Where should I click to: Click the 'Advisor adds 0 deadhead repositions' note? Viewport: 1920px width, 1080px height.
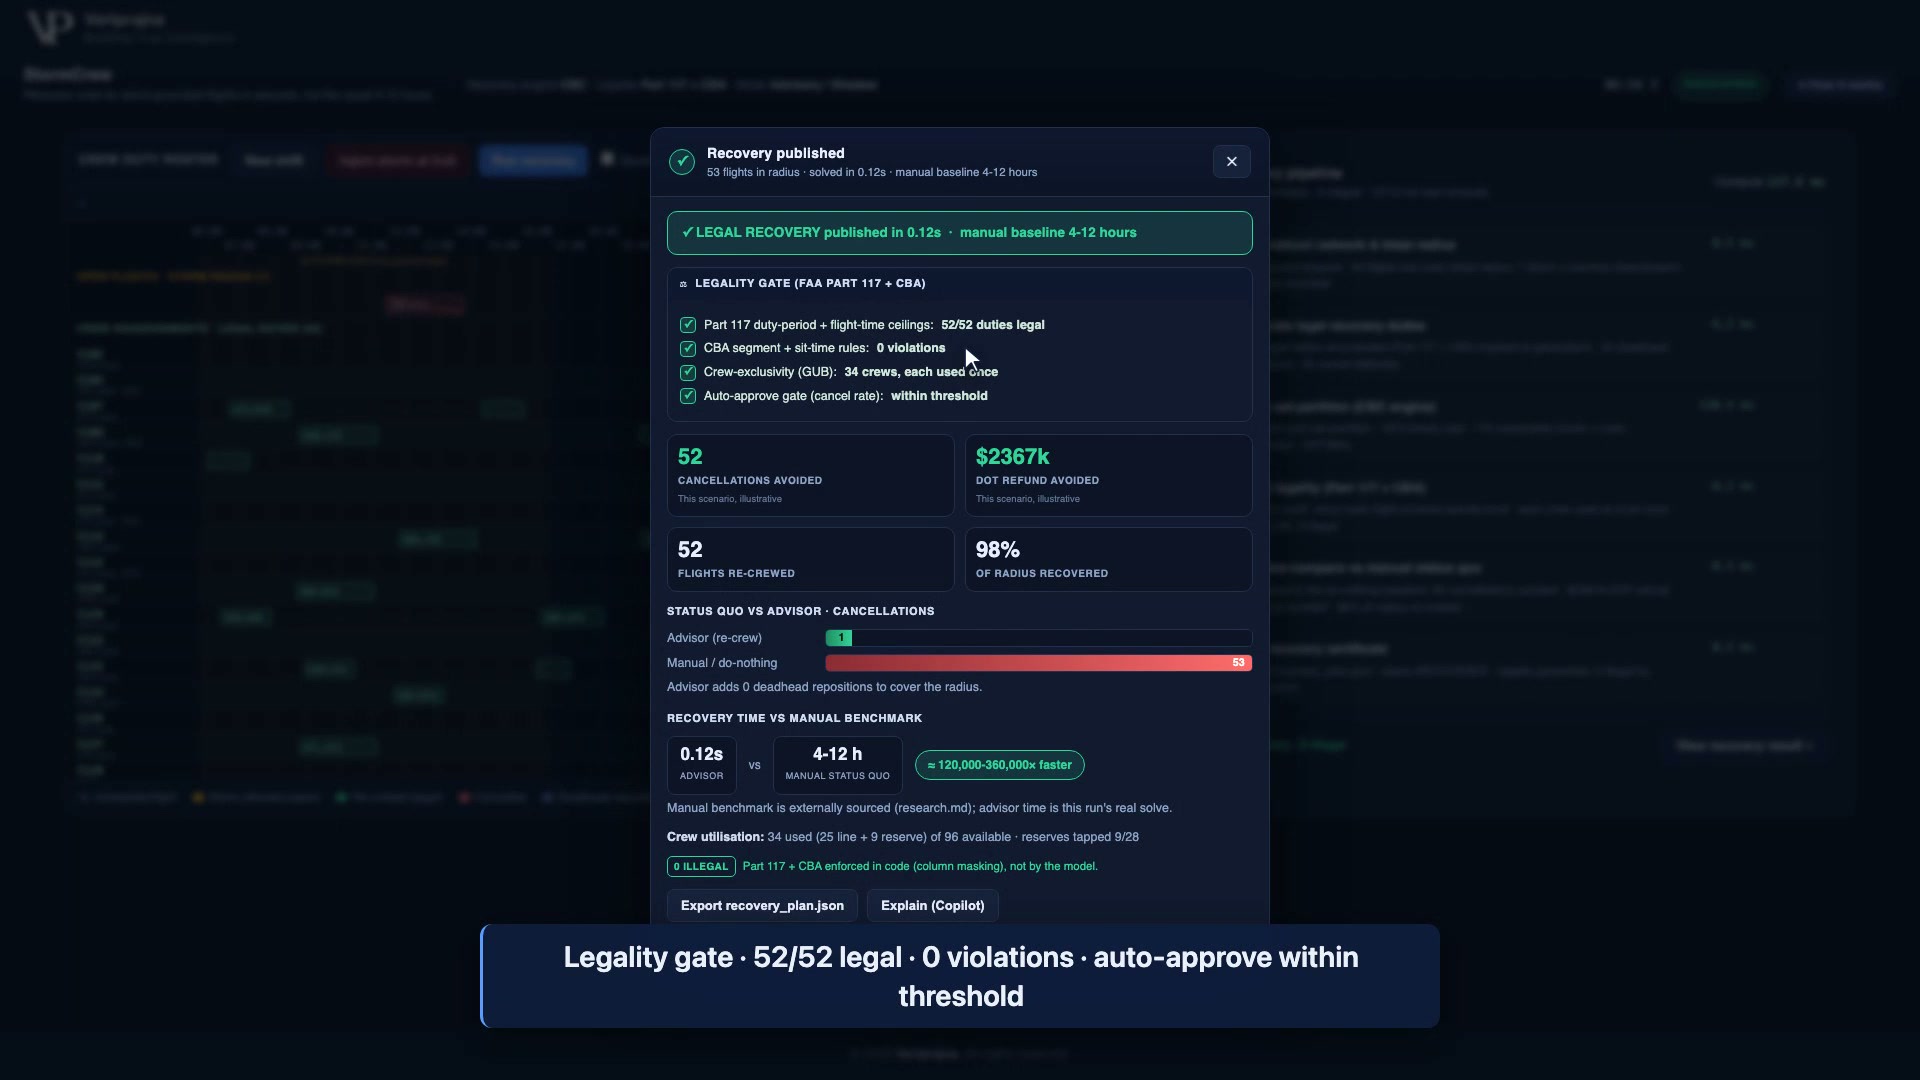(x=824, y=687)
